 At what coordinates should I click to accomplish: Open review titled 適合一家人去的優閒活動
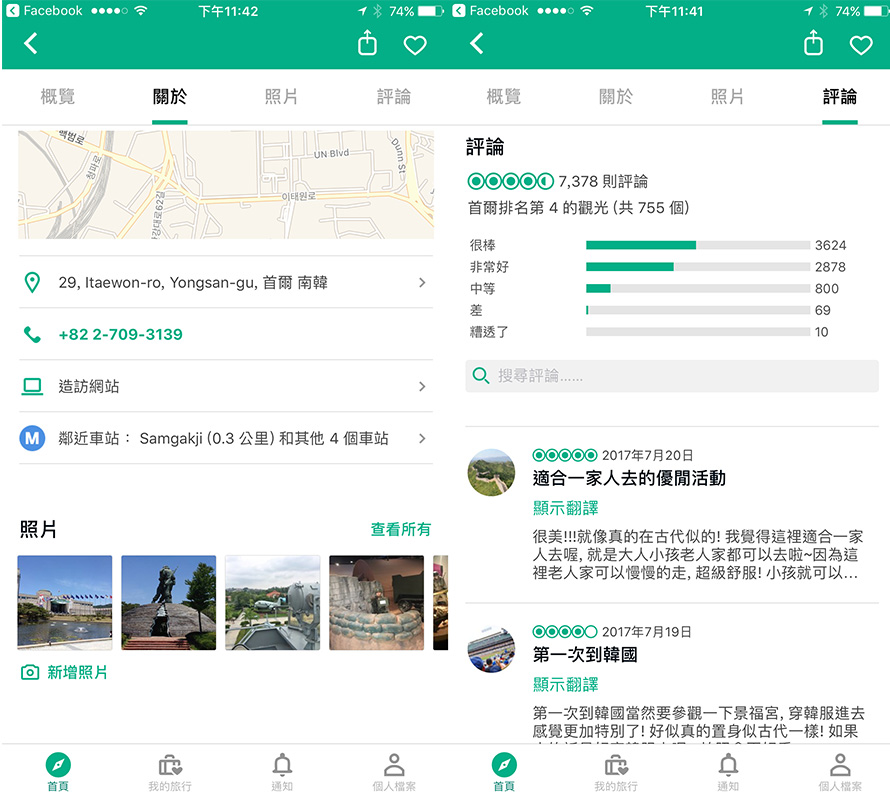[x=629, y=478]
